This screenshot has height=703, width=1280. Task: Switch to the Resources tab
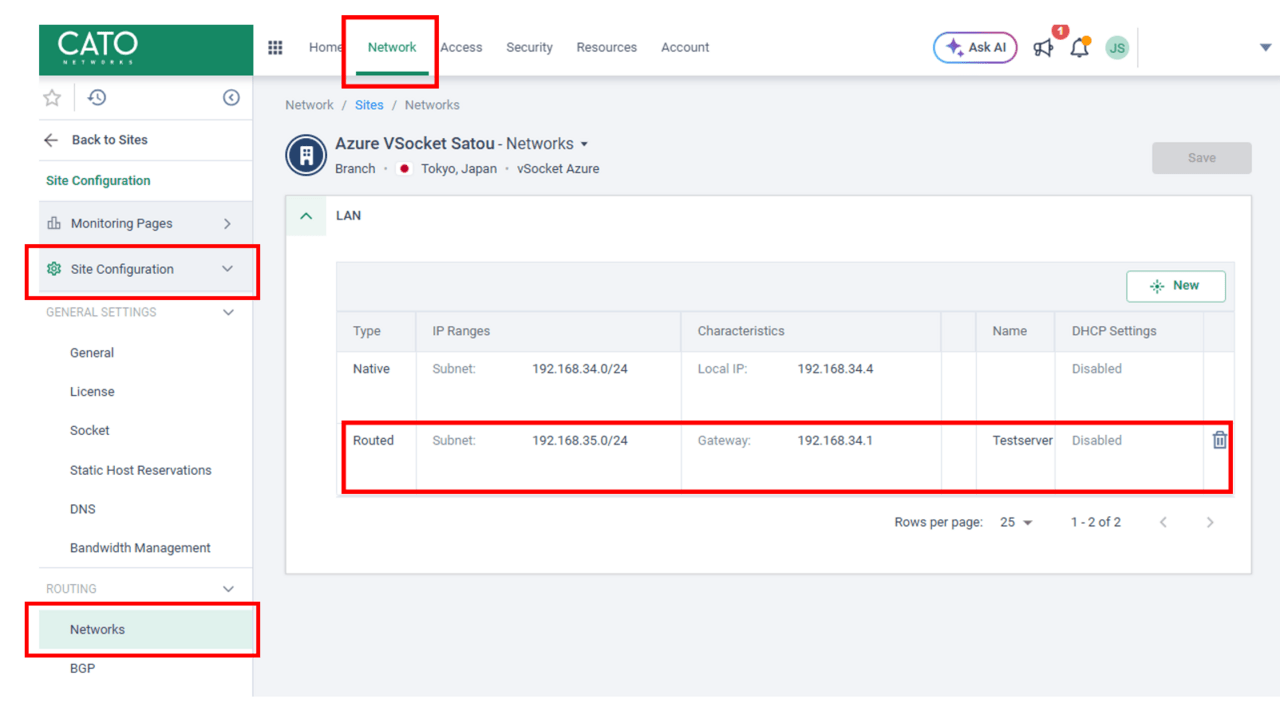[x=606, y=47]
